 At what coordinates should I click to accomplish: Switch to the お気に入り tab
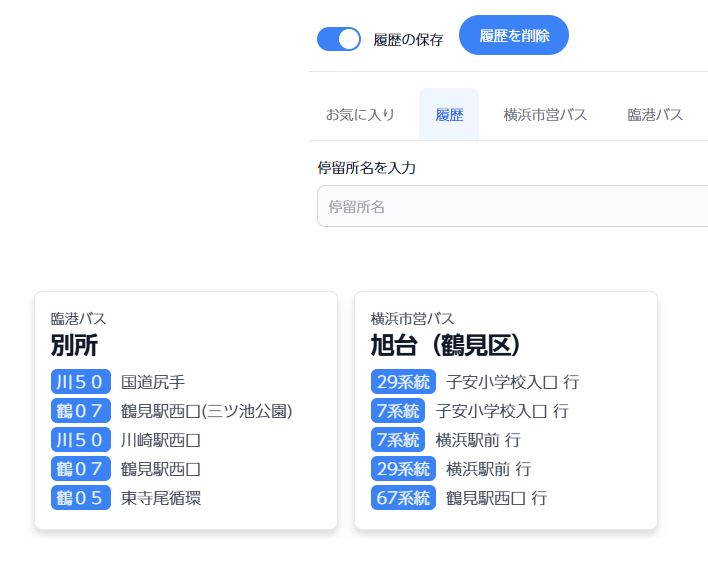point(360,115)
